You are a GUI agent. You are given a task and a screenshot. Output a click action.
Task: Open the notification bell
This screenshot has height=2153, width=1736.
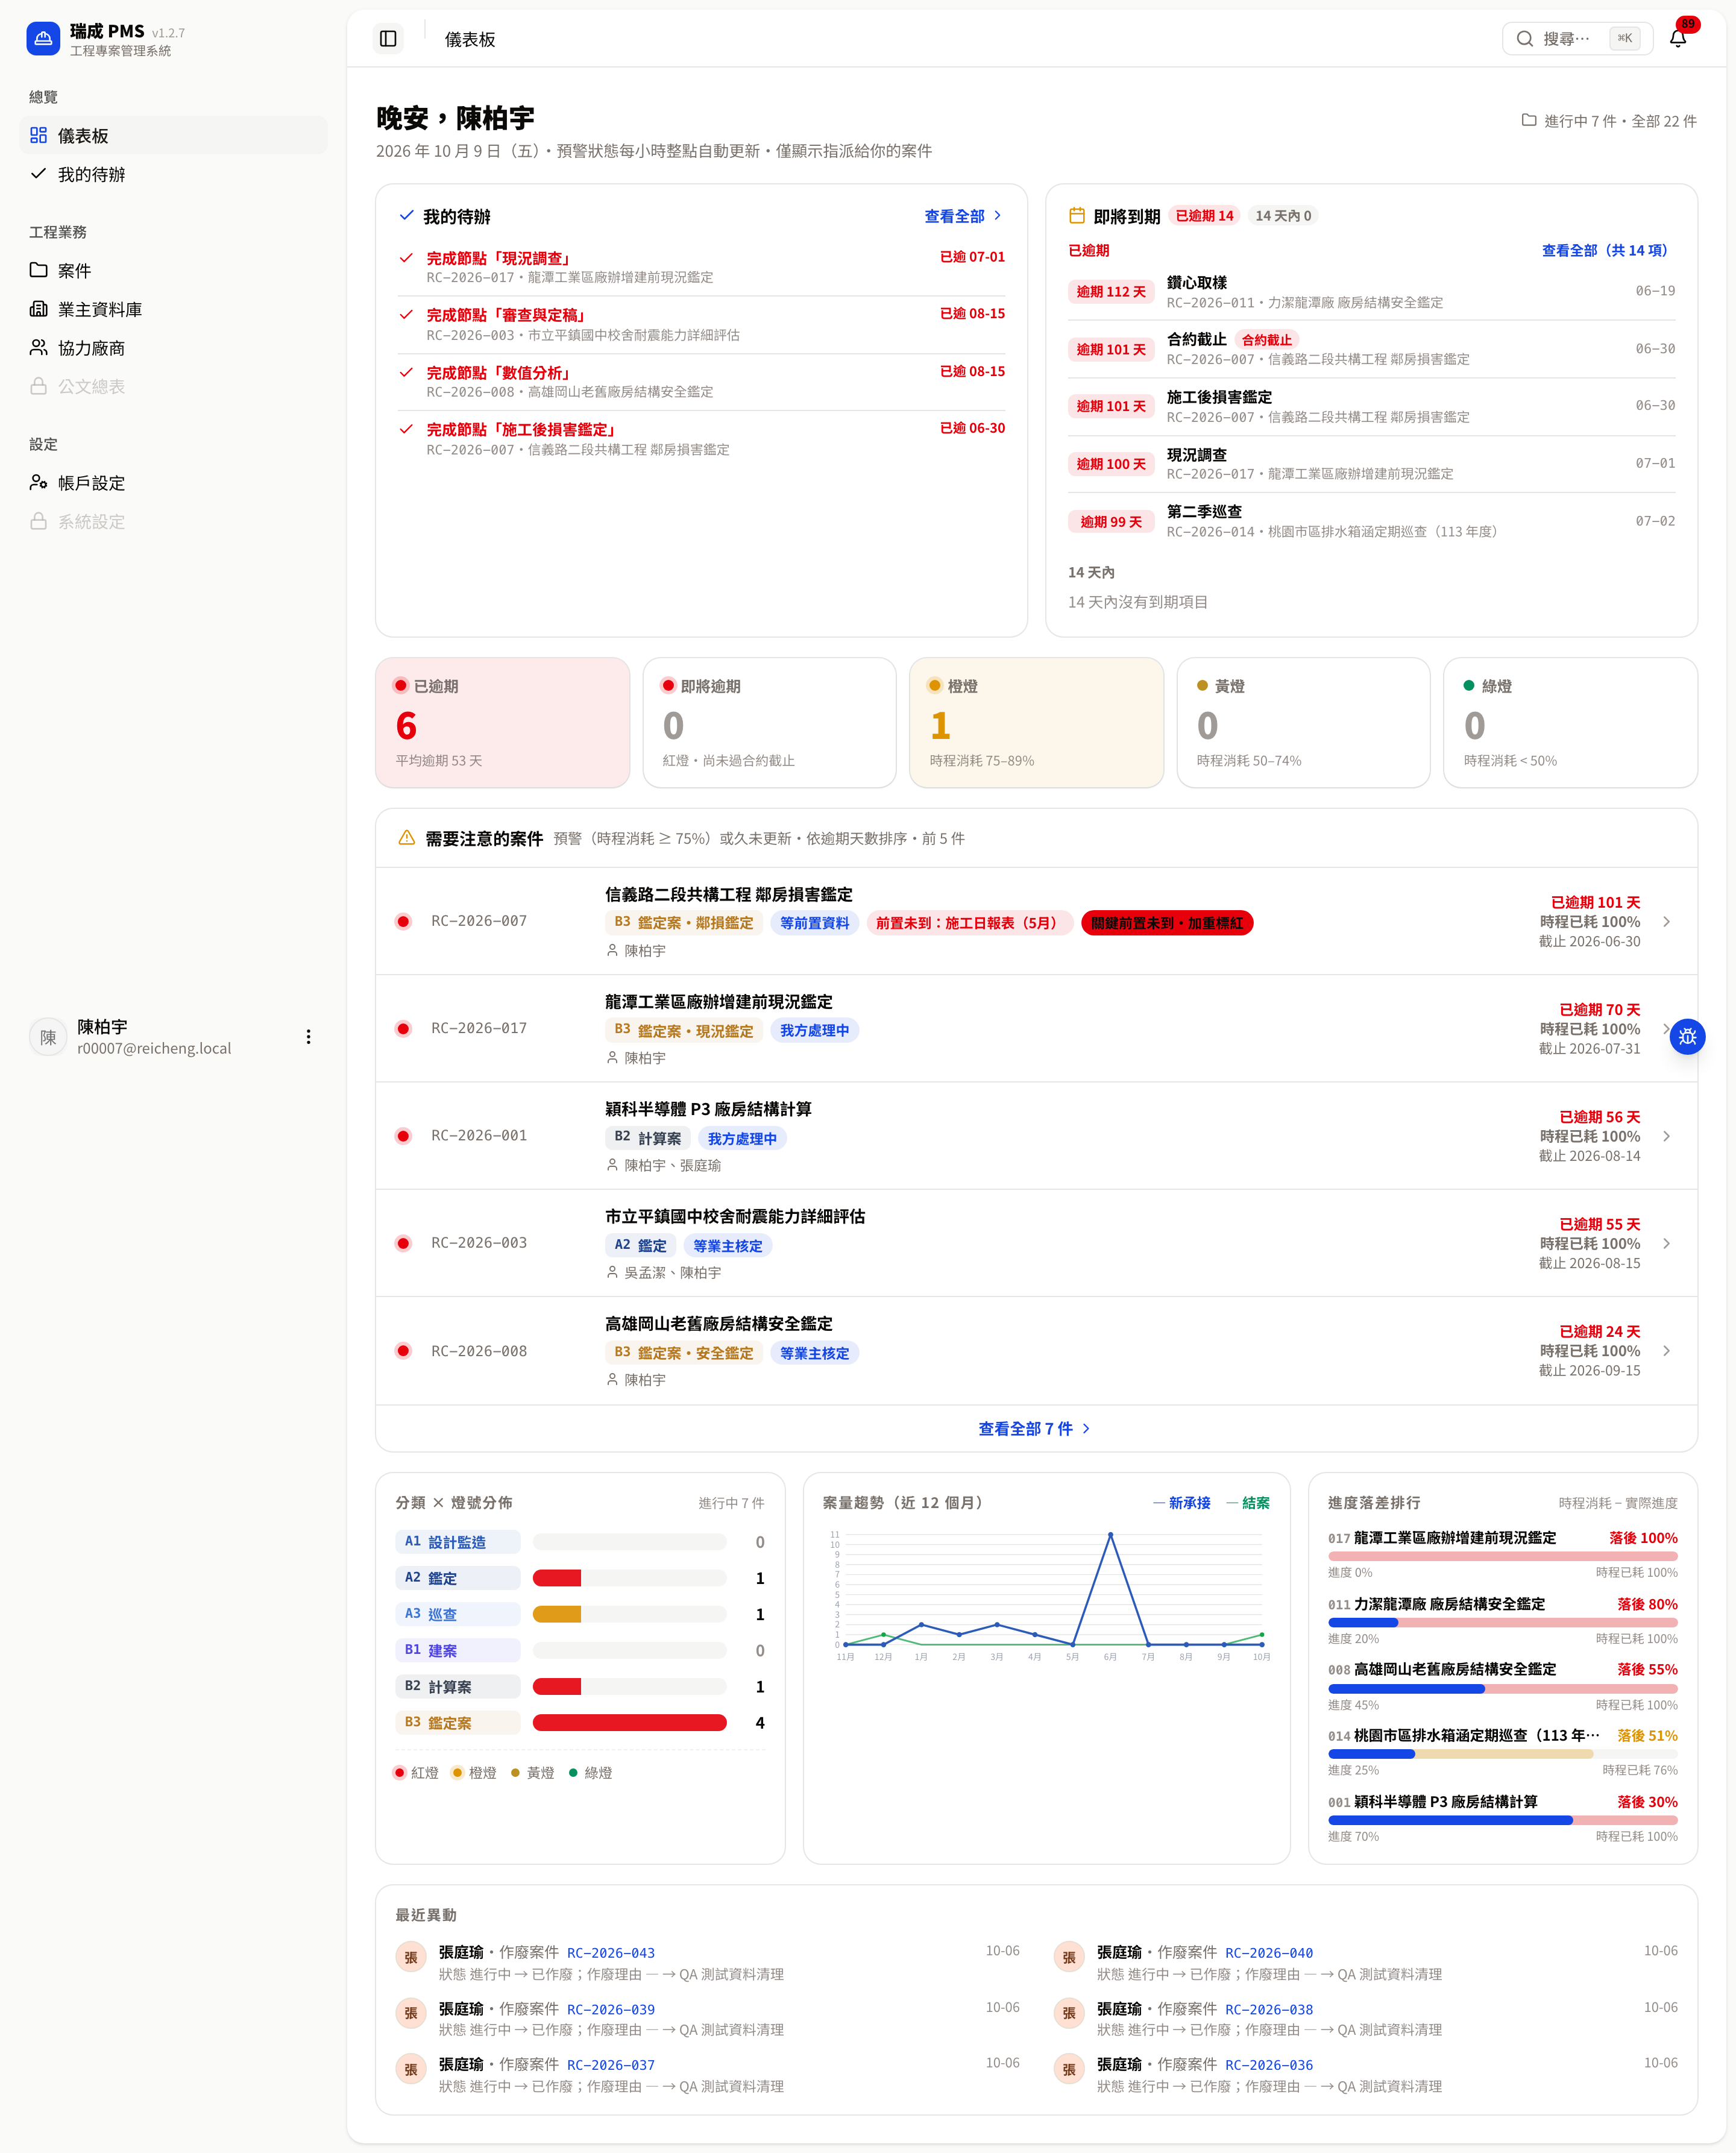click(1678, 39)
